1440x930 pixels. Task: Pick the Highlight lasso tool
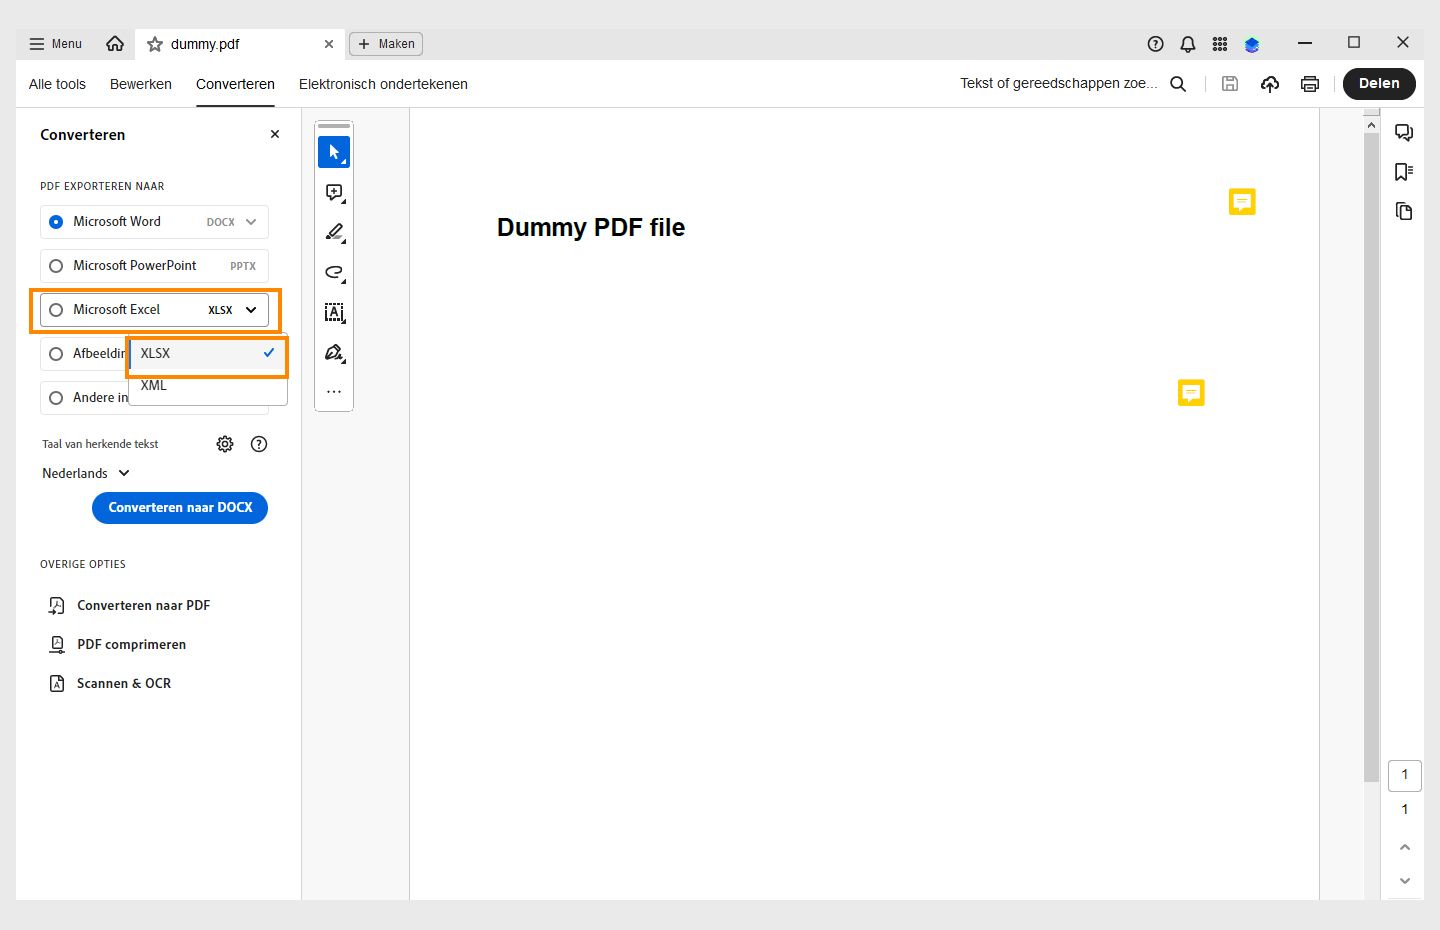334,272
